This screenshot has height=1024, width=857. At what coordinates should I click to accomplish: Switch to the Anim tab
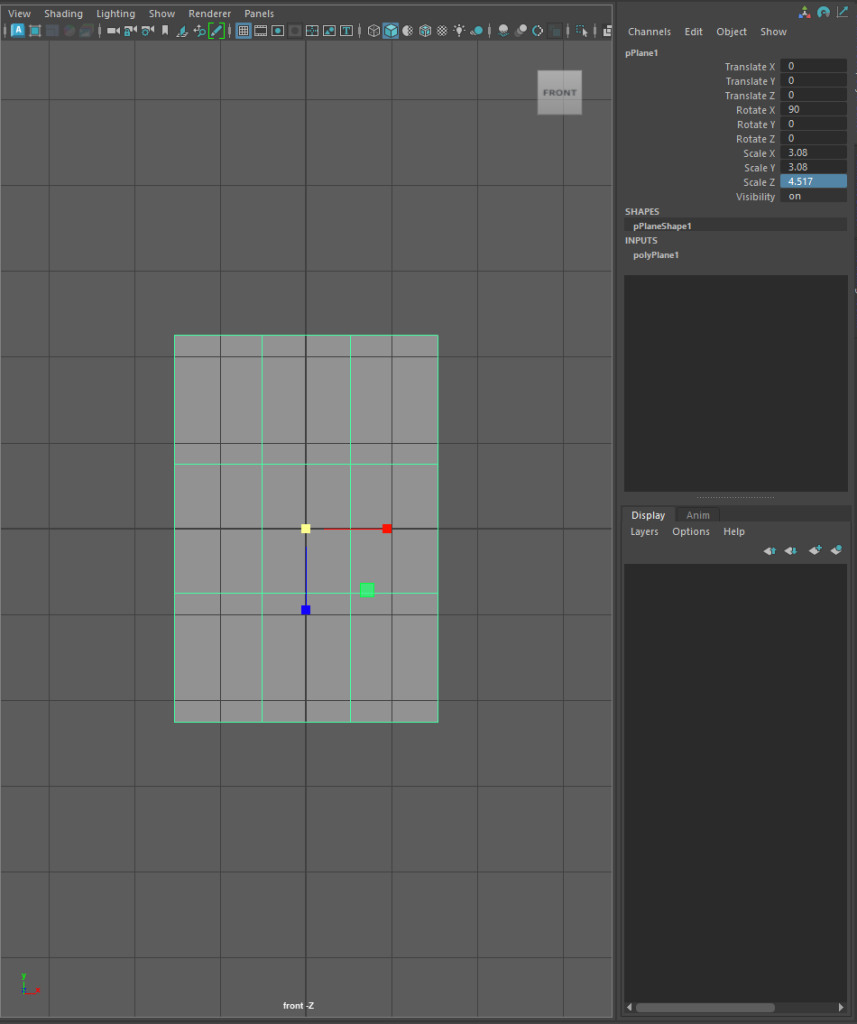pyautogui.click(x=697, y=515)
